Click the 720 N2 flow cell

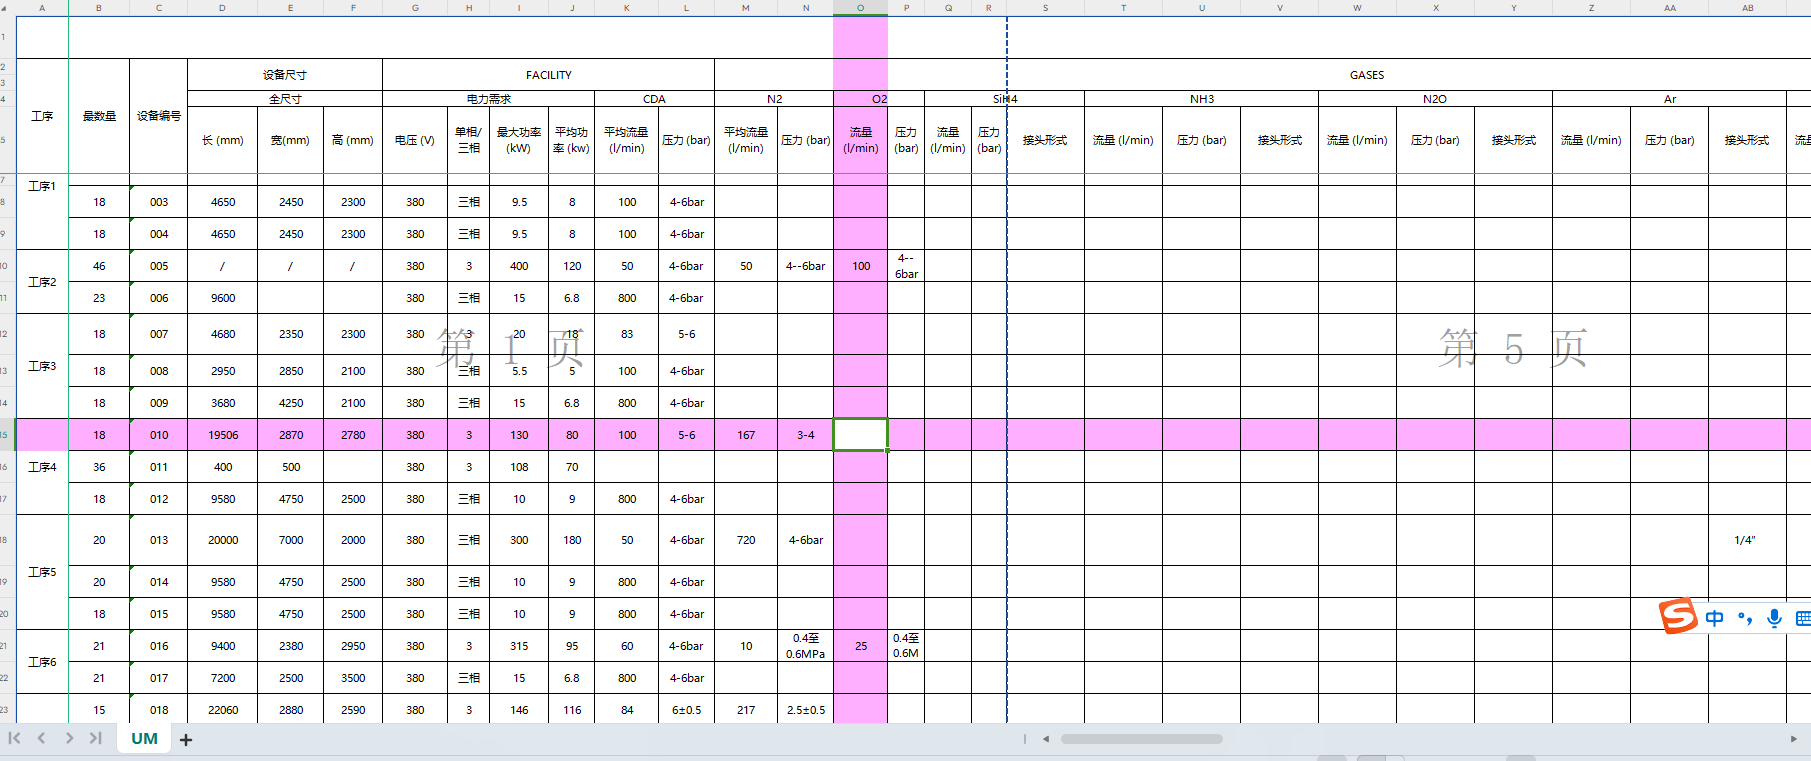746,540
